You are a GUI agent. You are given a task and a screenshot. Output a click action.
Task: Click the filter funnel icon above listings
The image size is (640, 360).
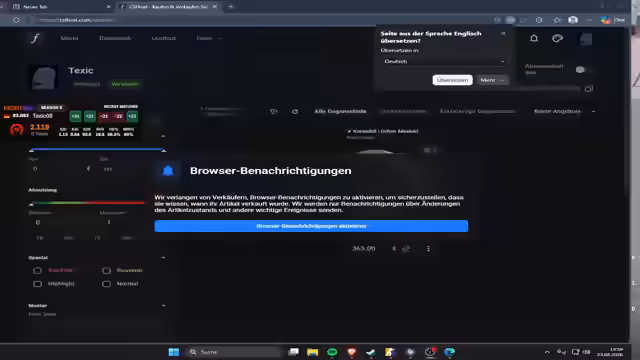tap(273, 111)
